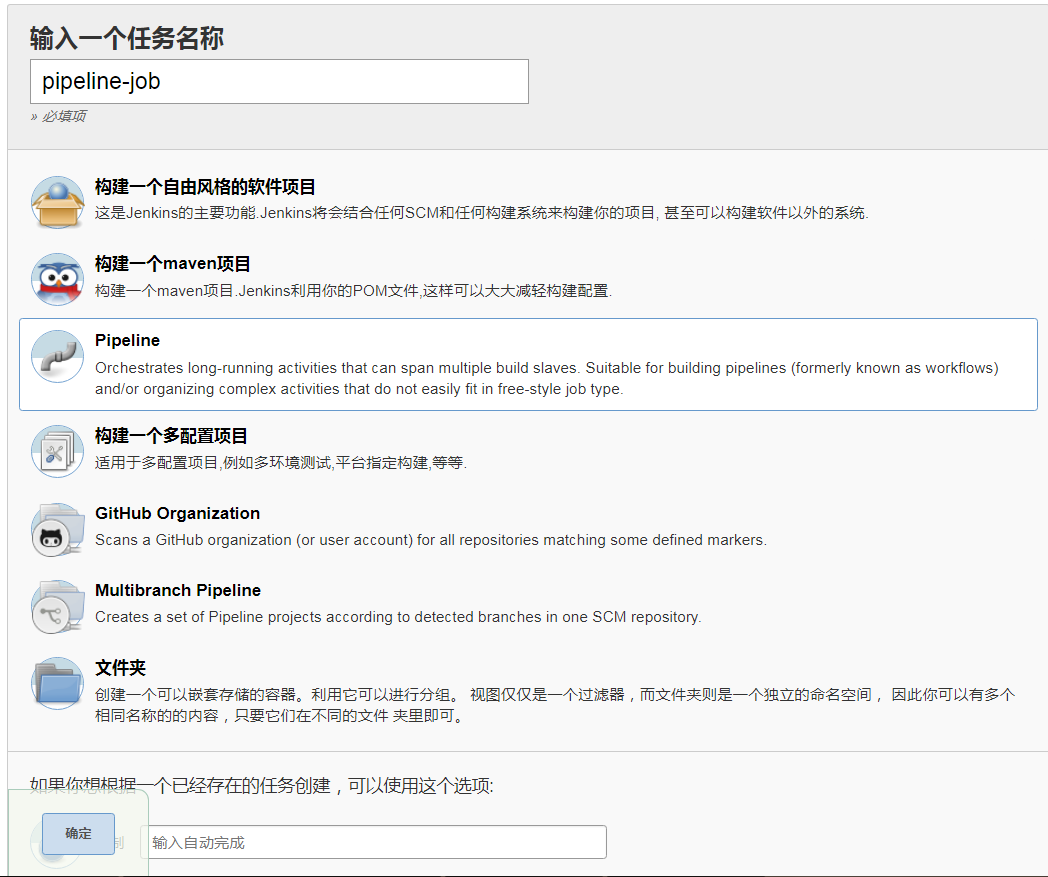Choose the Pipeline title

coord(127,340)
